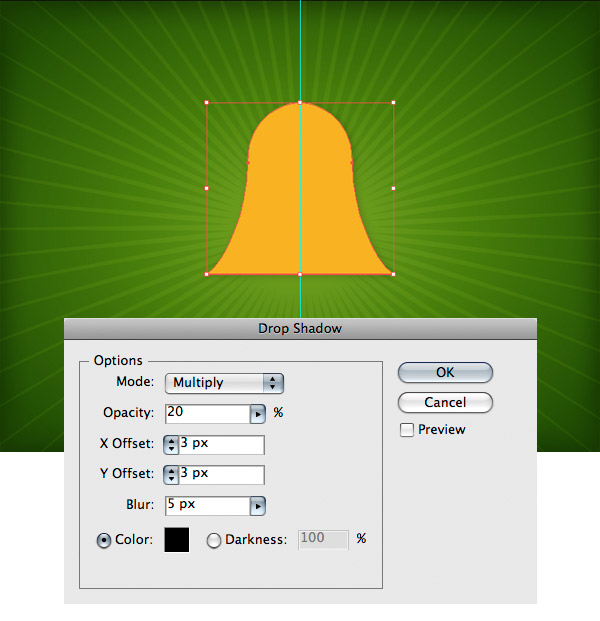Click the bottom-right bounding box handle

click(393, 274)
